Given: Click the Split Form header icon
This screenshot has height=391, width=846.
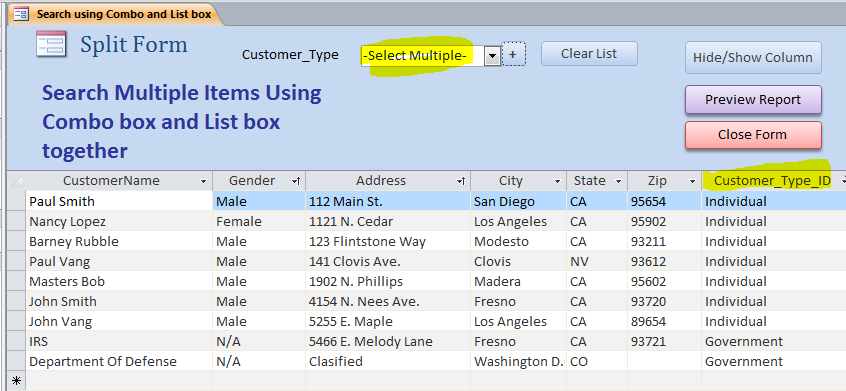Looking at the screenshot, I should (x=51, y=44).
